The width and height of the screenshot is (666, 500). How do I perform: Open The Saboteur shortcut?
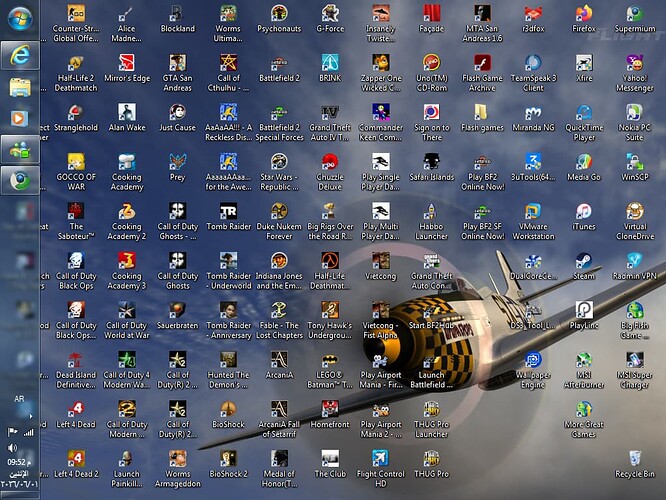point(76,222)
